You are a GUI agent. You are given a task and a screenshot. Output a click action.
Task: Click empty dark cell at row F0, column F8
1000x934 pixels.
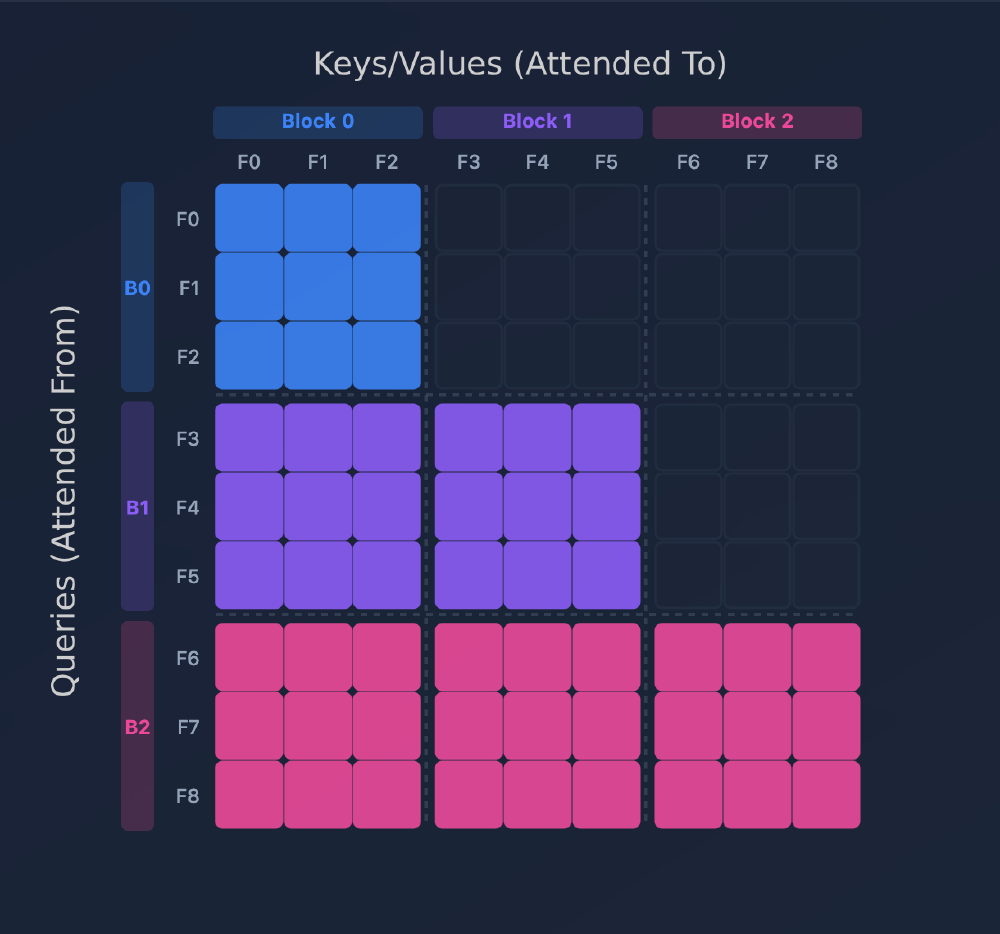click(826, 218)
